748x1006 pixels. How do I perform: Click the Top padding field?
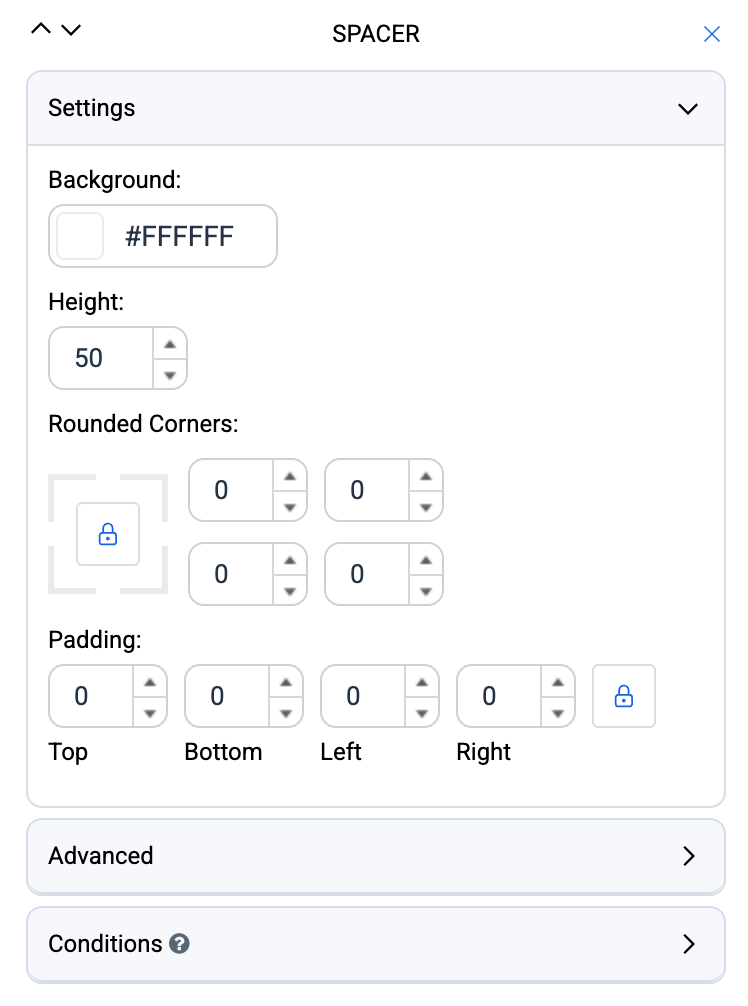(91, 696)
